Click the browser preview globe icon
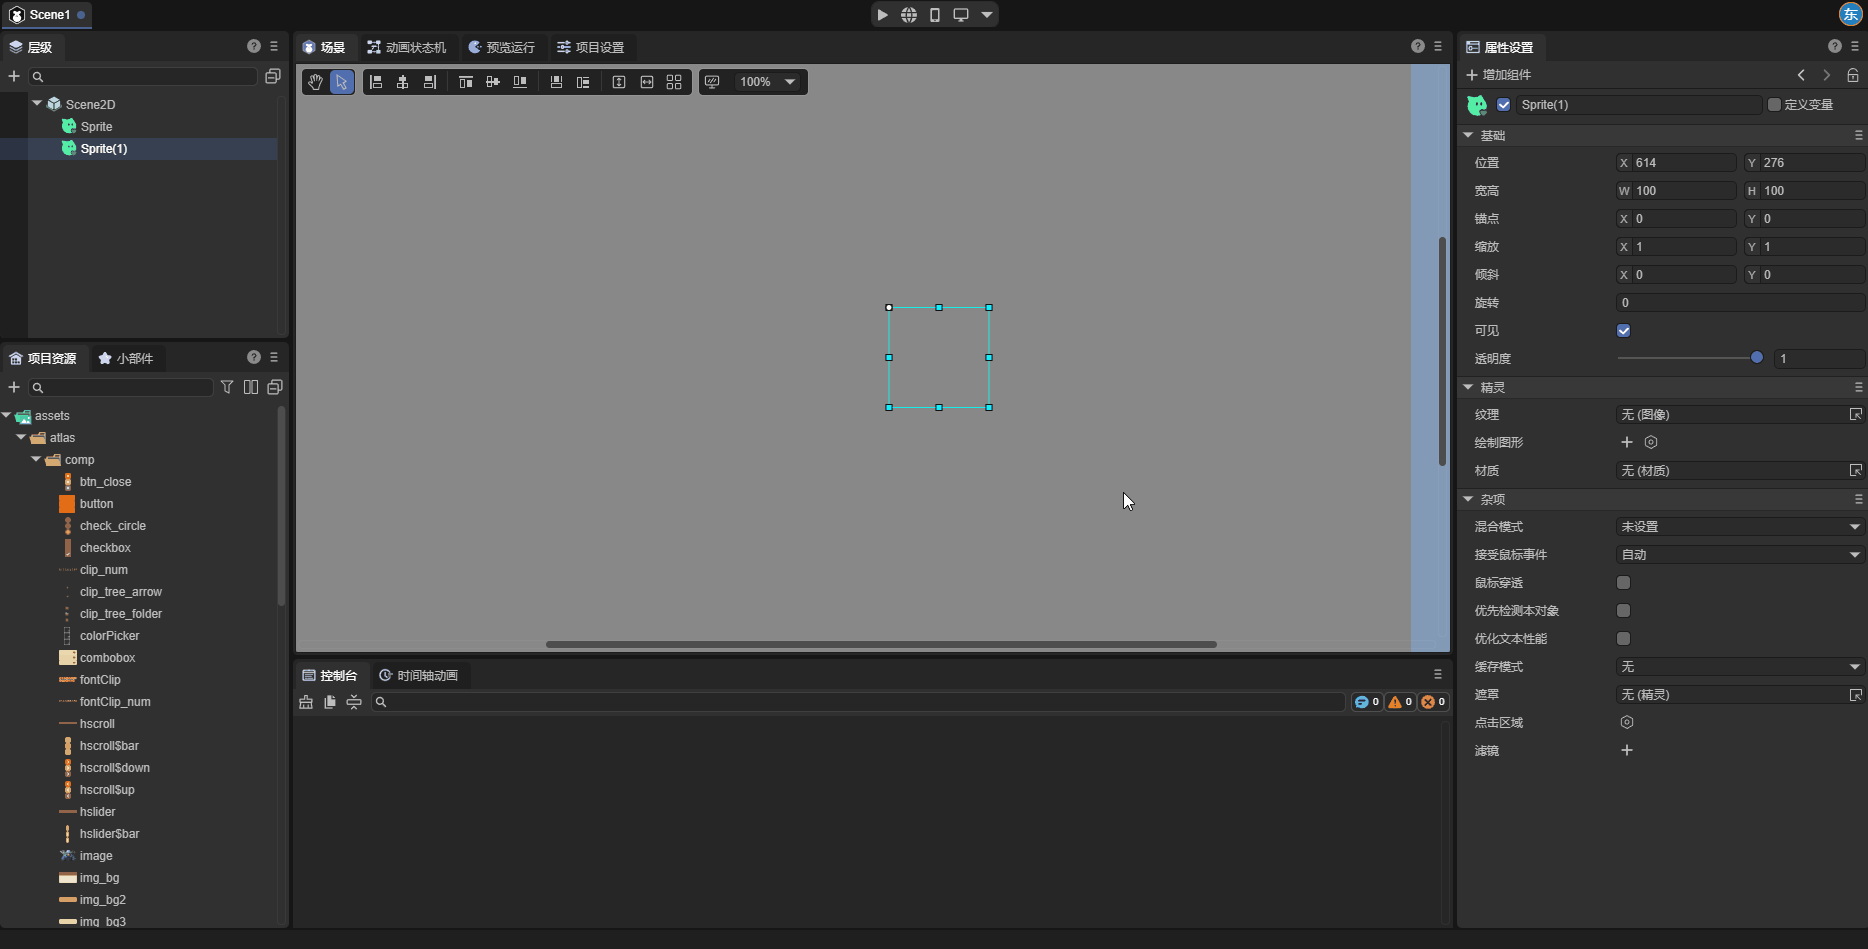Screen dimensions: 1868x949 pos(908,15)
